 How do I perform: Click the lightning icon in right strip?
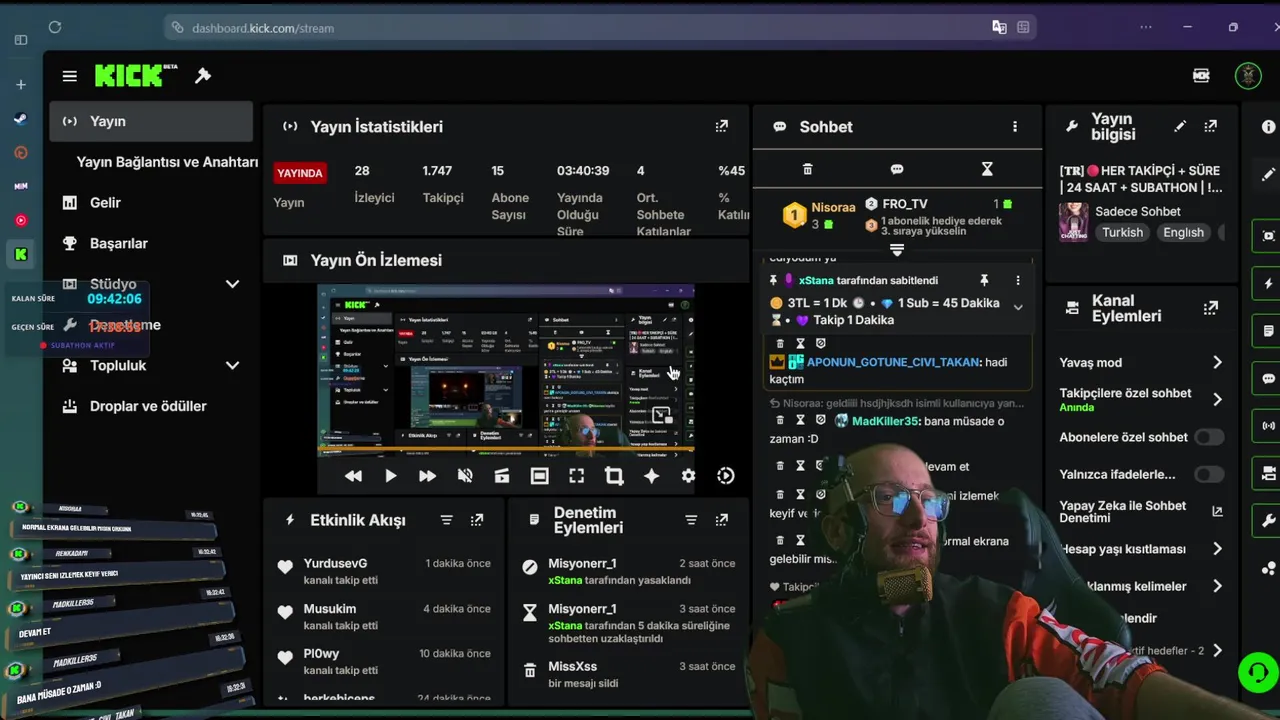point(1269,284)
